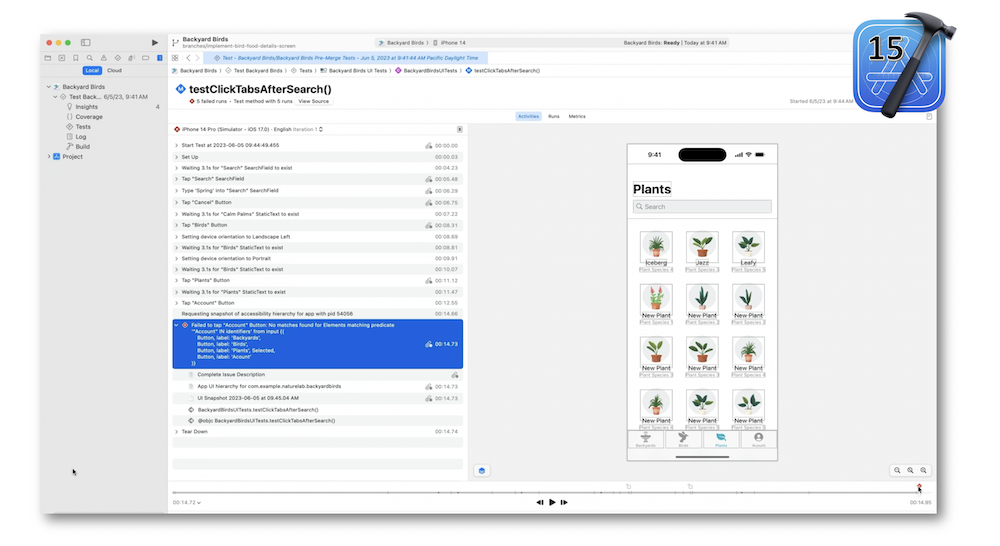
Task: Open the Test navigator diamond icon
Action: coord(117,58)
